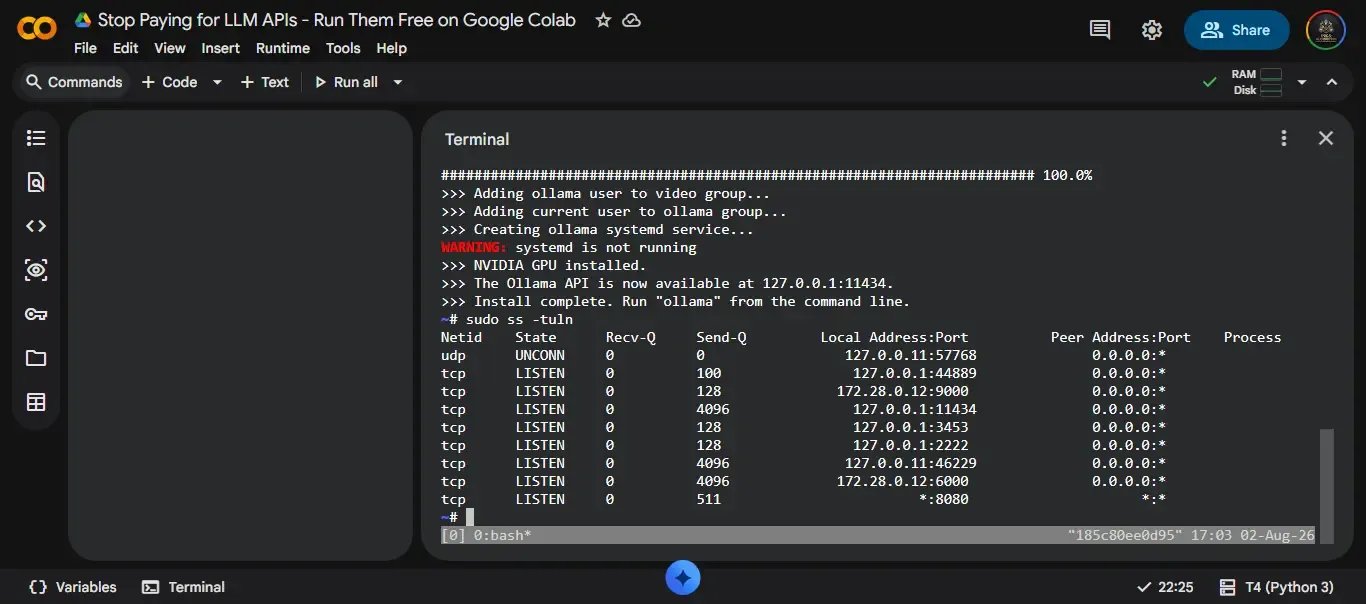Open the Terminal tab in bottom bar
This screenshot has width=1366, height=604.
coord(183,587)
